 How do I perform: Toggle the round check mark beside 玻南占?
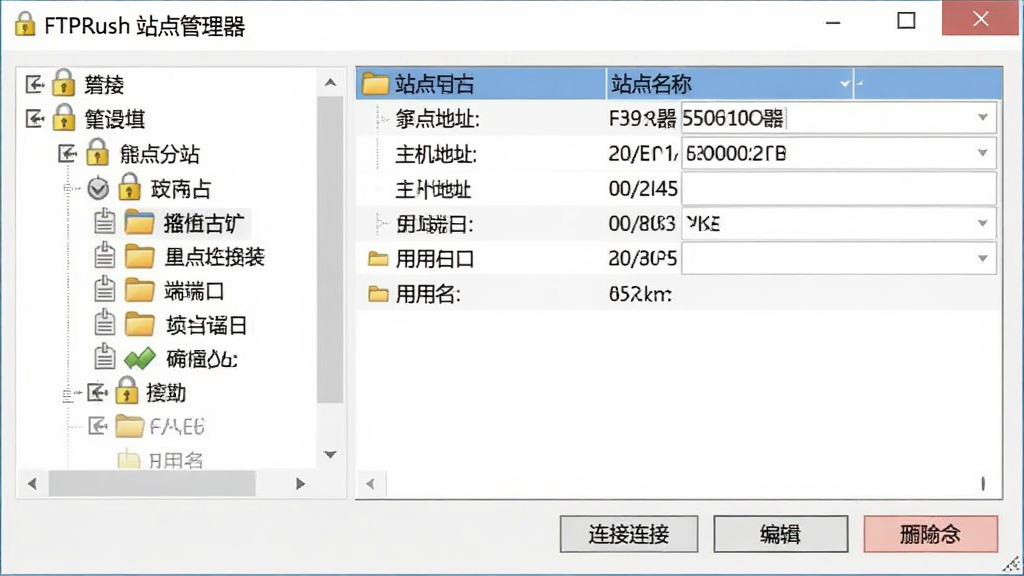pyautogui.click(x=98, y=189)
